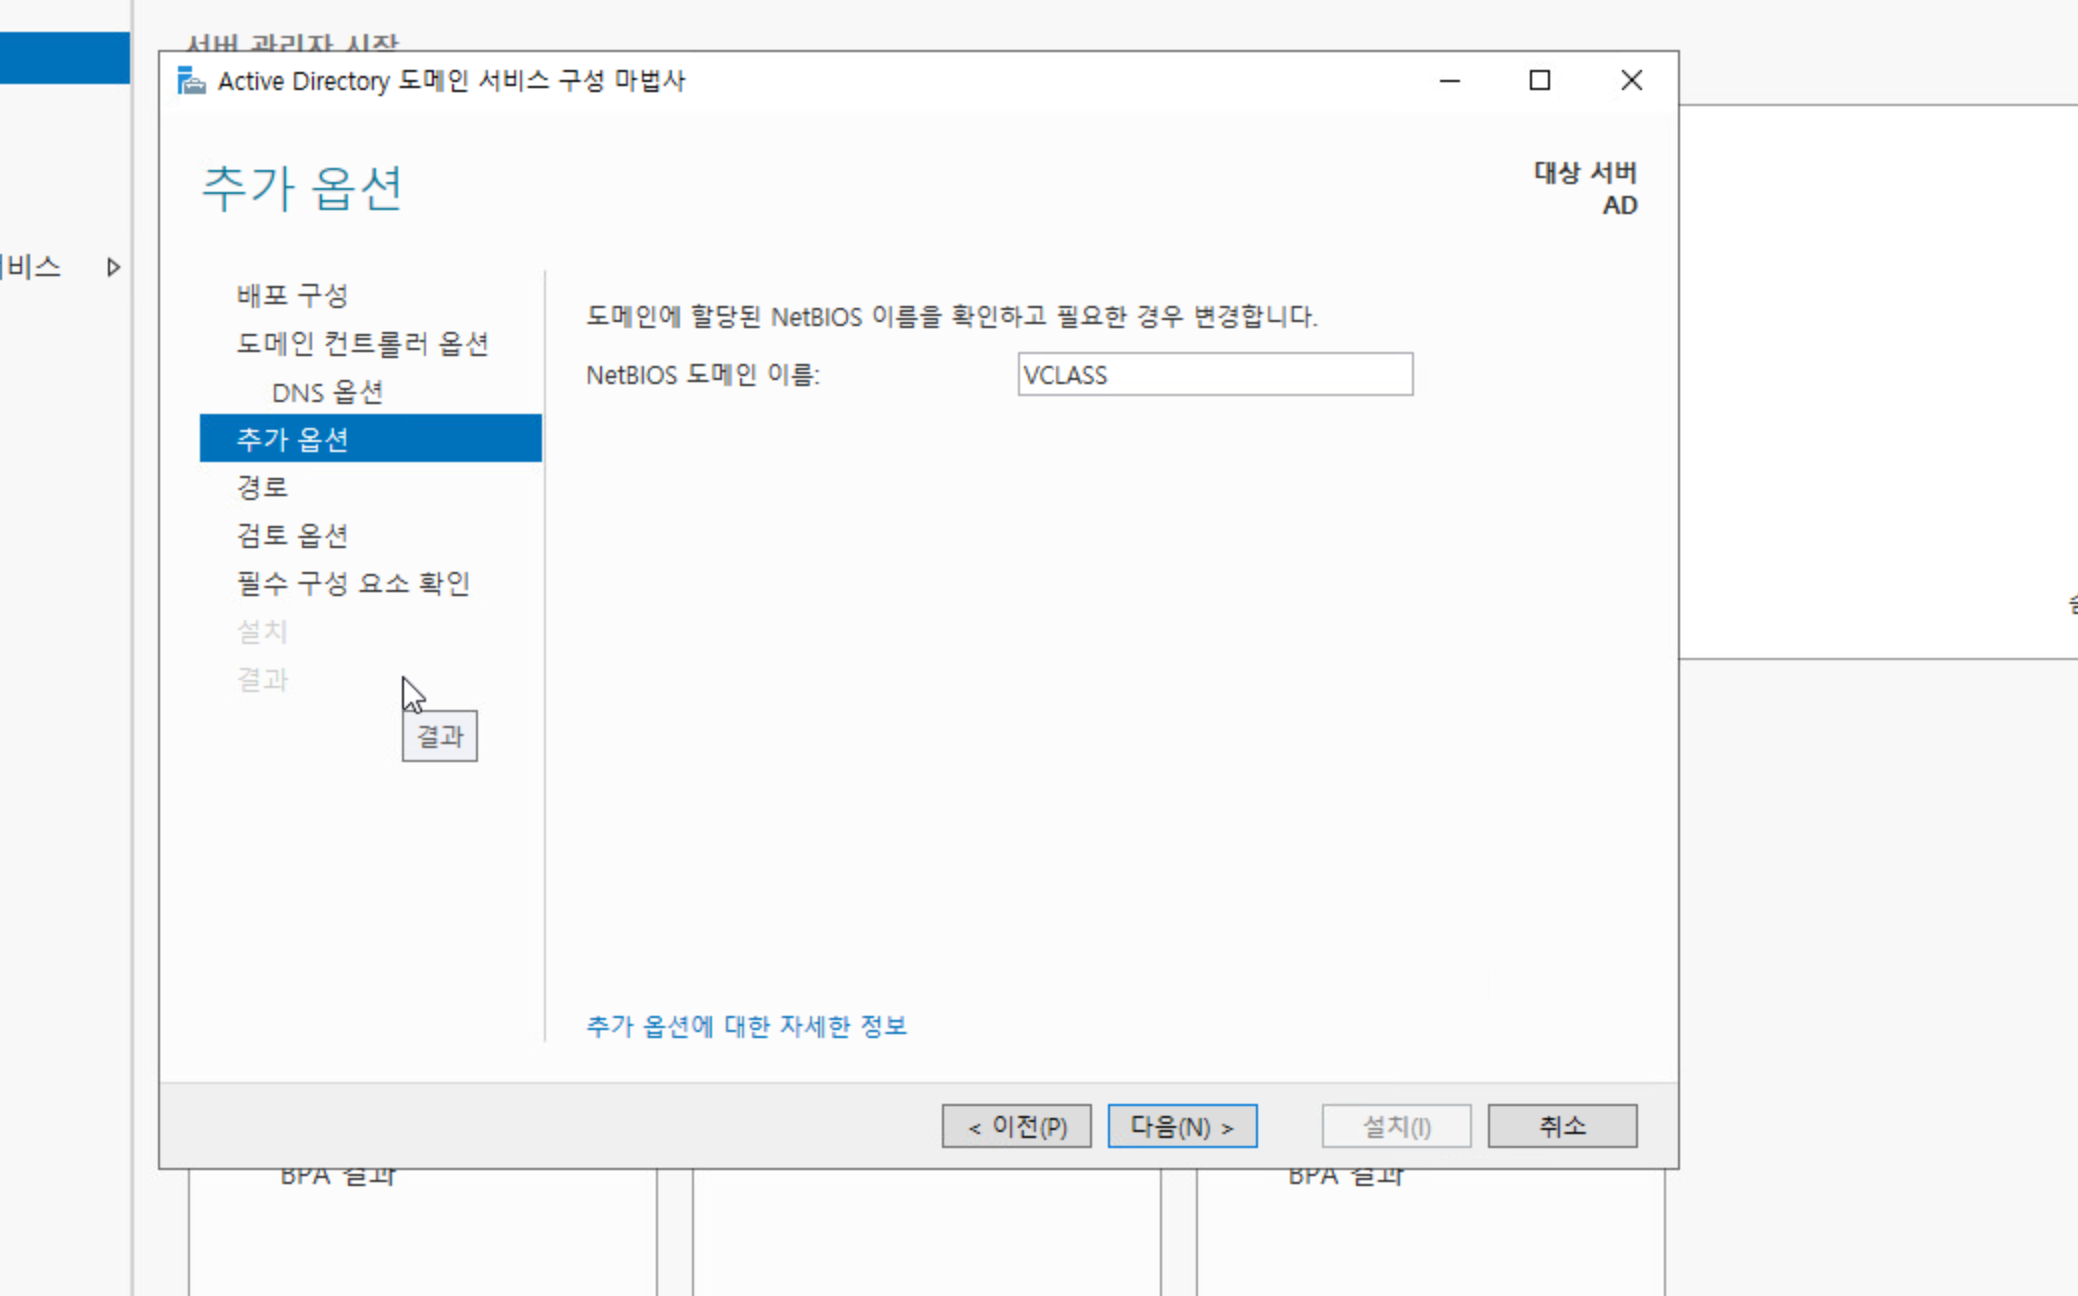Open 추가 옵션에 대한 자세한 정보 link
The height and width of the screenshot is (1296, 2078).
(x=746, y=1026)
